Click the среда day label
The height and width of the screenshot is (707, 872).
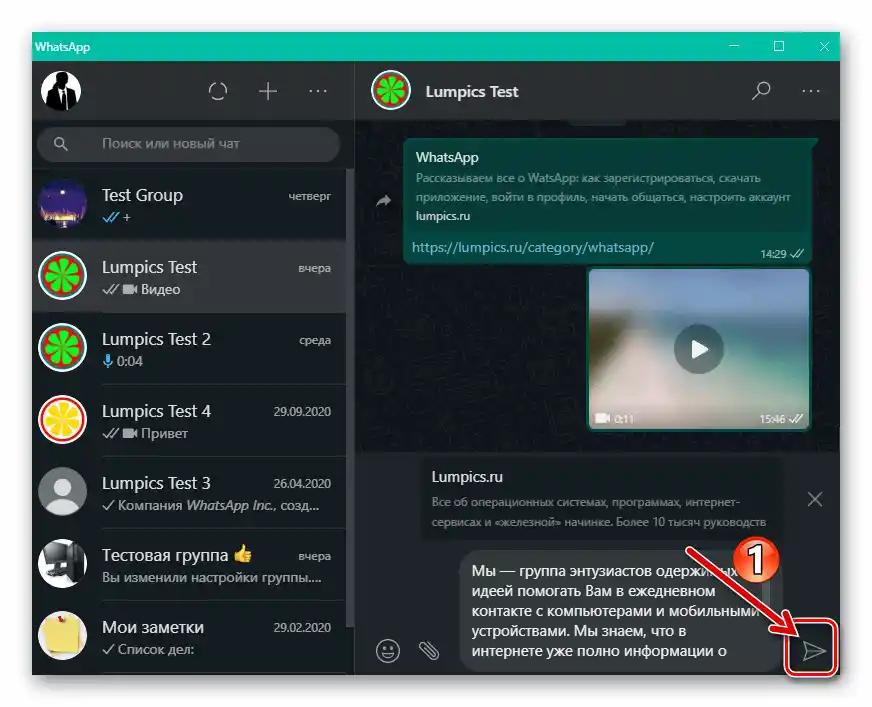[x=315, y=340]
